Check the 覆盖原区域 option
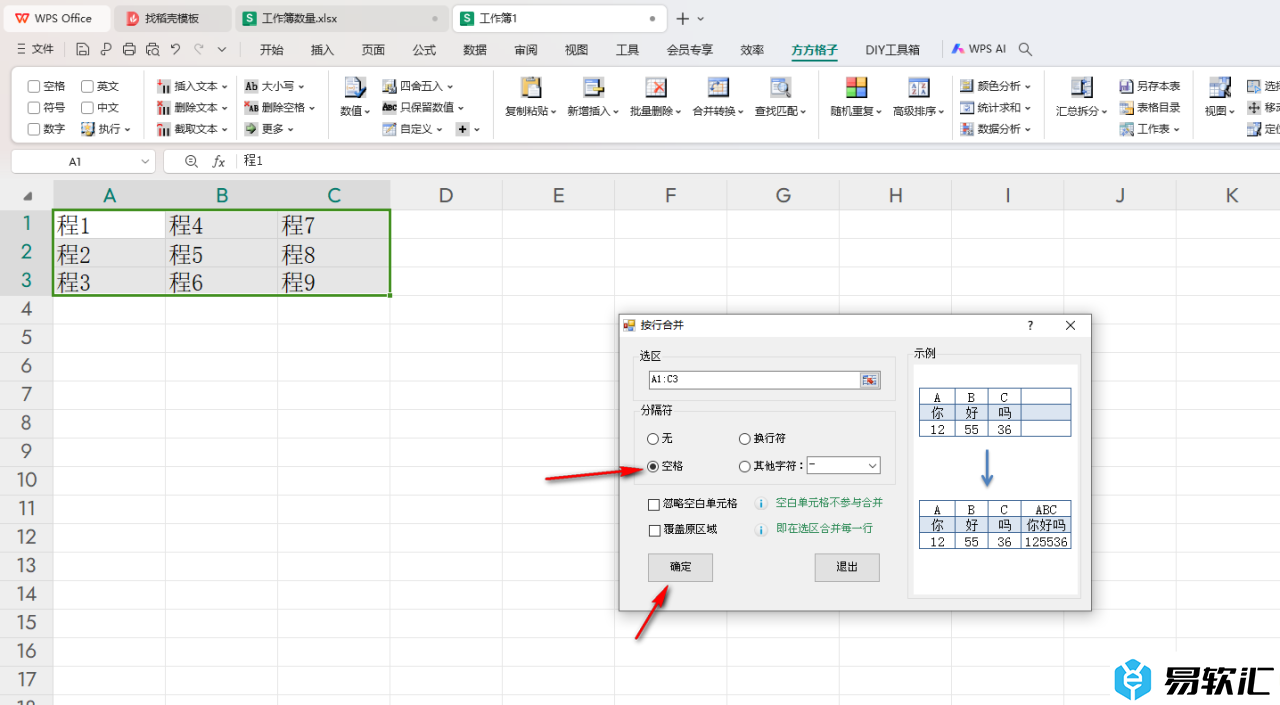1280x705 pixels. click(654, 531)
